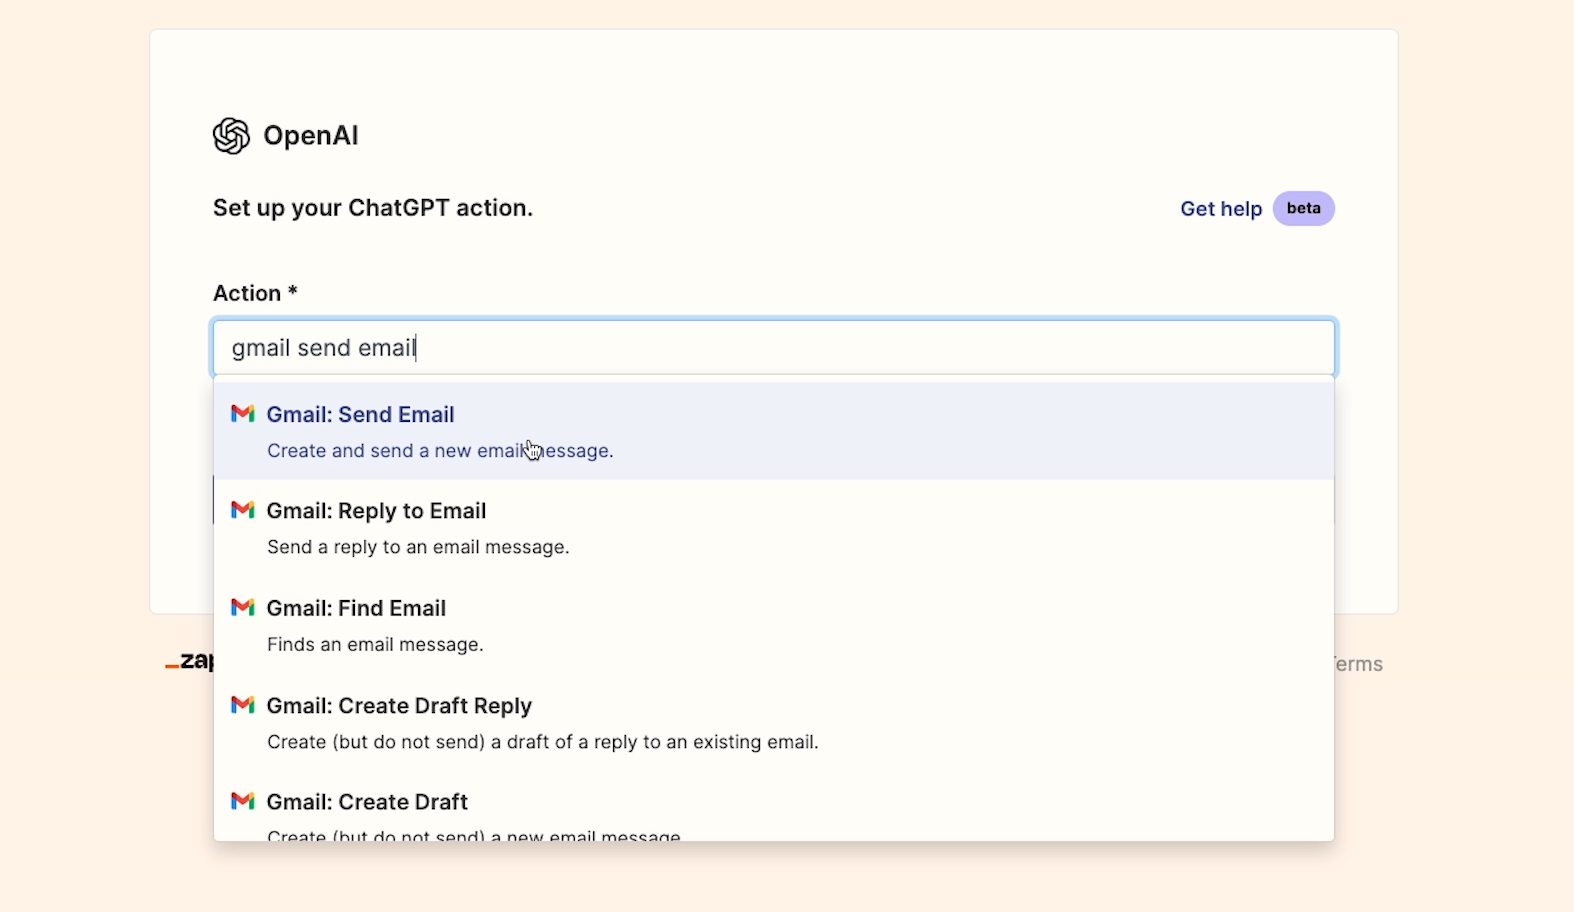Select the Gmail: Send Email option

point(774,431)
